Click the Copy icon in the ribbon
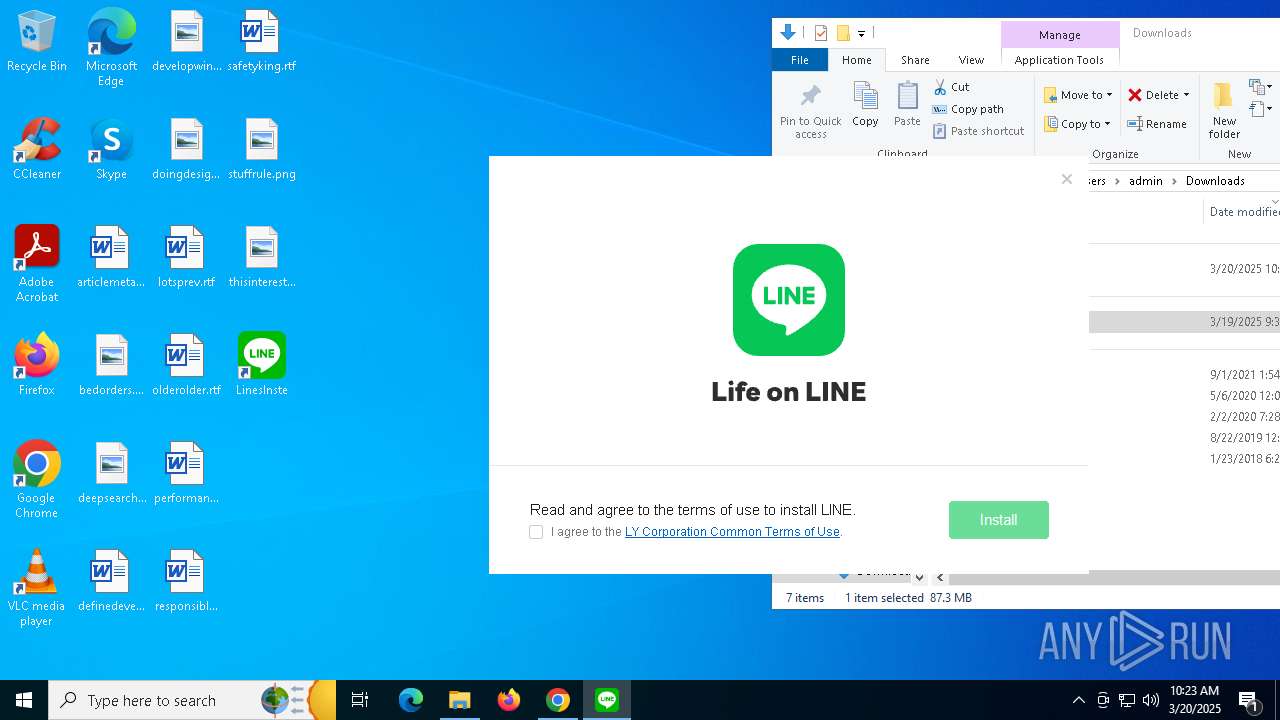The image size is (1280, 720). [865, 105]
